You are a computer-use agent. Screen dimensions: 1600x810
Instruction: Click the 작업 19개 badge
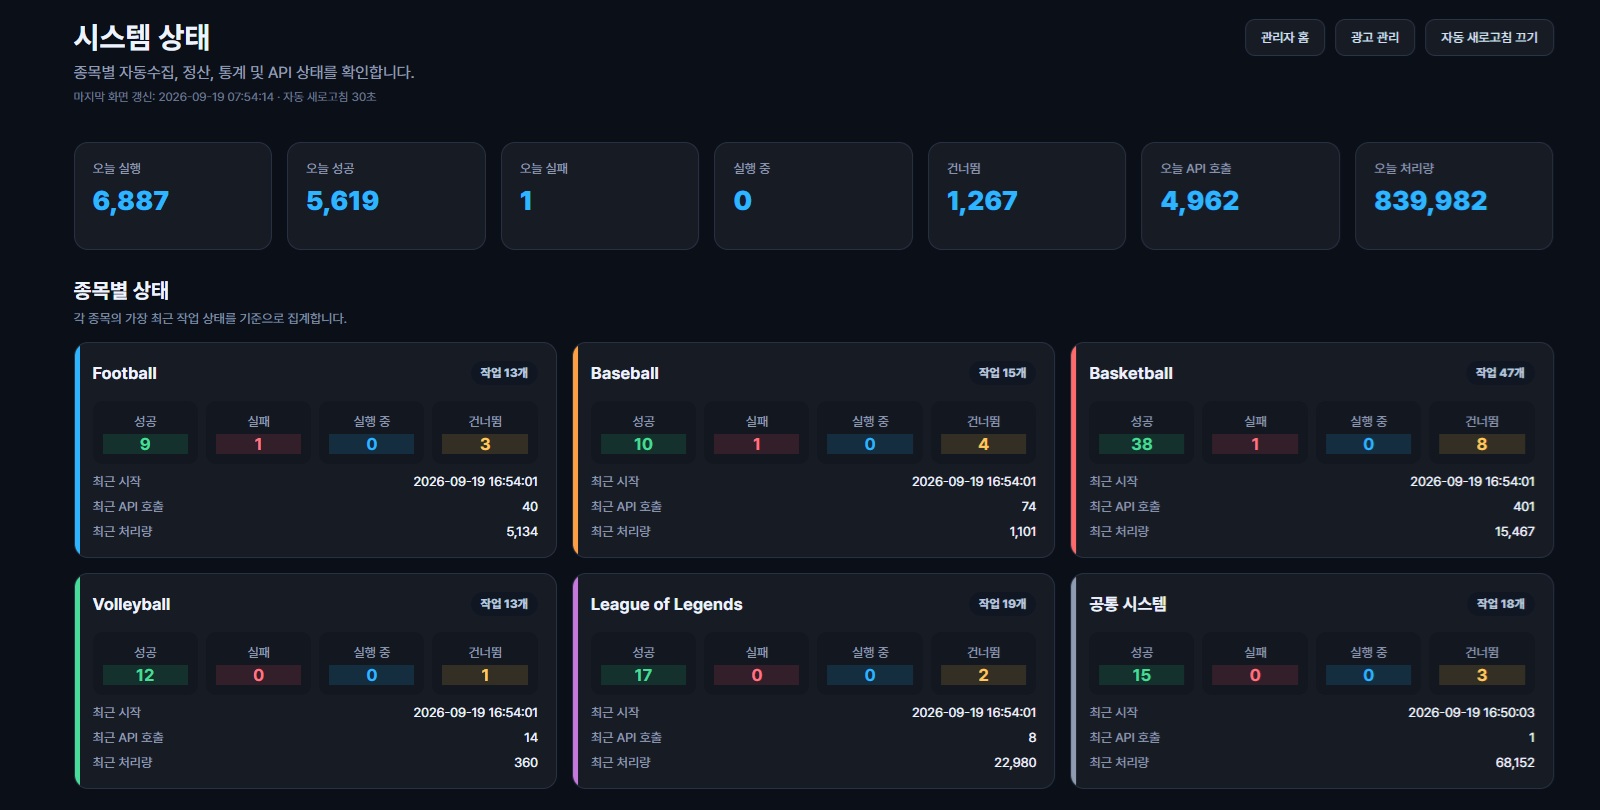coord(1002,604)
